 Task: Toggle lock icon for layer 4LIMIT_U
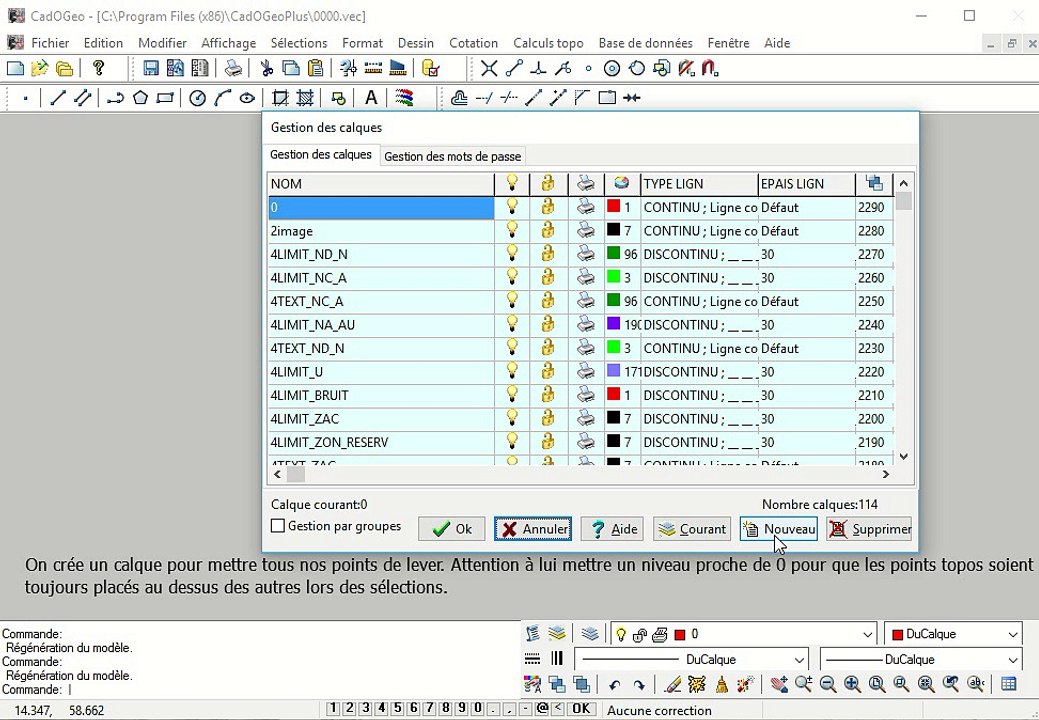[x=547, y=371]
